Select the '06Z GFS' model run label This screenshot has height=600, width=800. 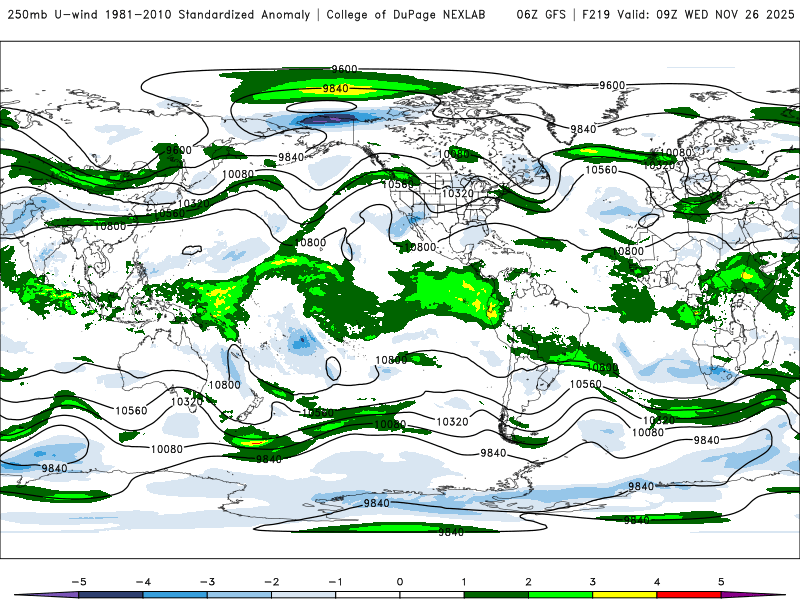click(541, 14)
